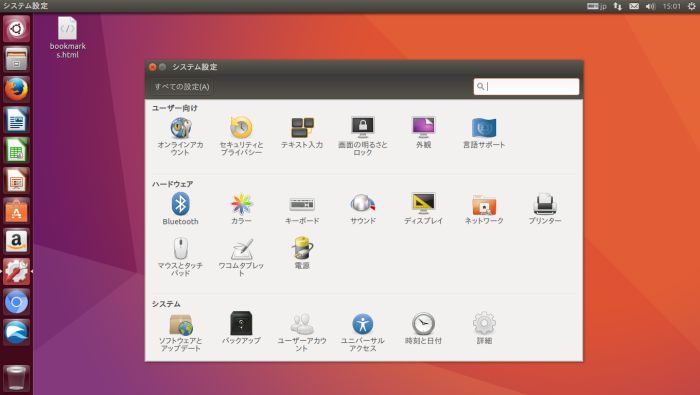Open the Bluetooth settings
The height and width of the screenshot is (395, 700).
[x=180, y=209]
